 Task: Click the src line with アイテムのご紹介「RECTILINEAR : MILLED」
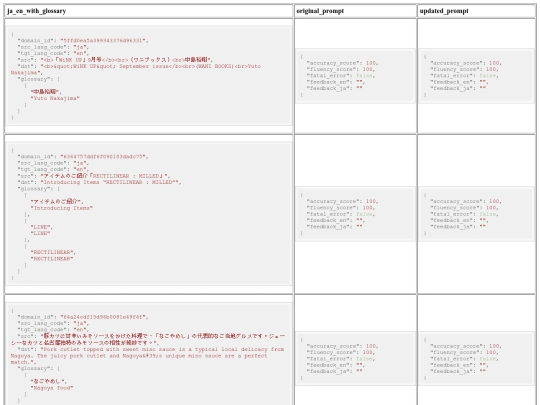(x=94, y=176)
